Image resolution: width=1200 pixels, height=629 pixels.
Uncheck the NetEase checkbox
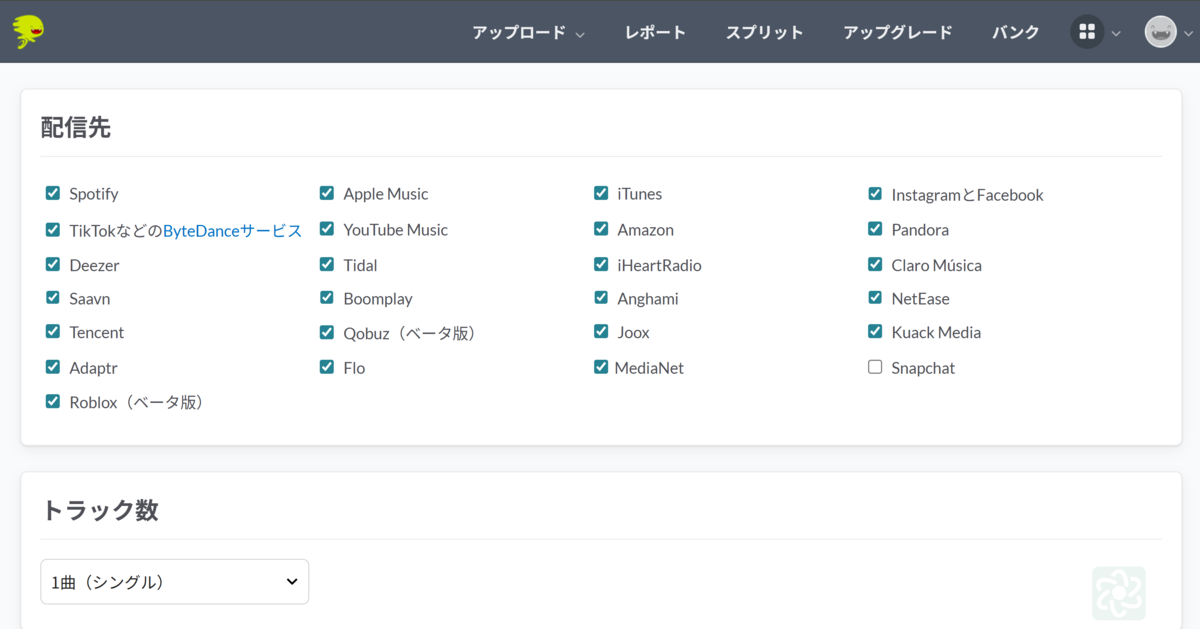(x=875, y=297)
